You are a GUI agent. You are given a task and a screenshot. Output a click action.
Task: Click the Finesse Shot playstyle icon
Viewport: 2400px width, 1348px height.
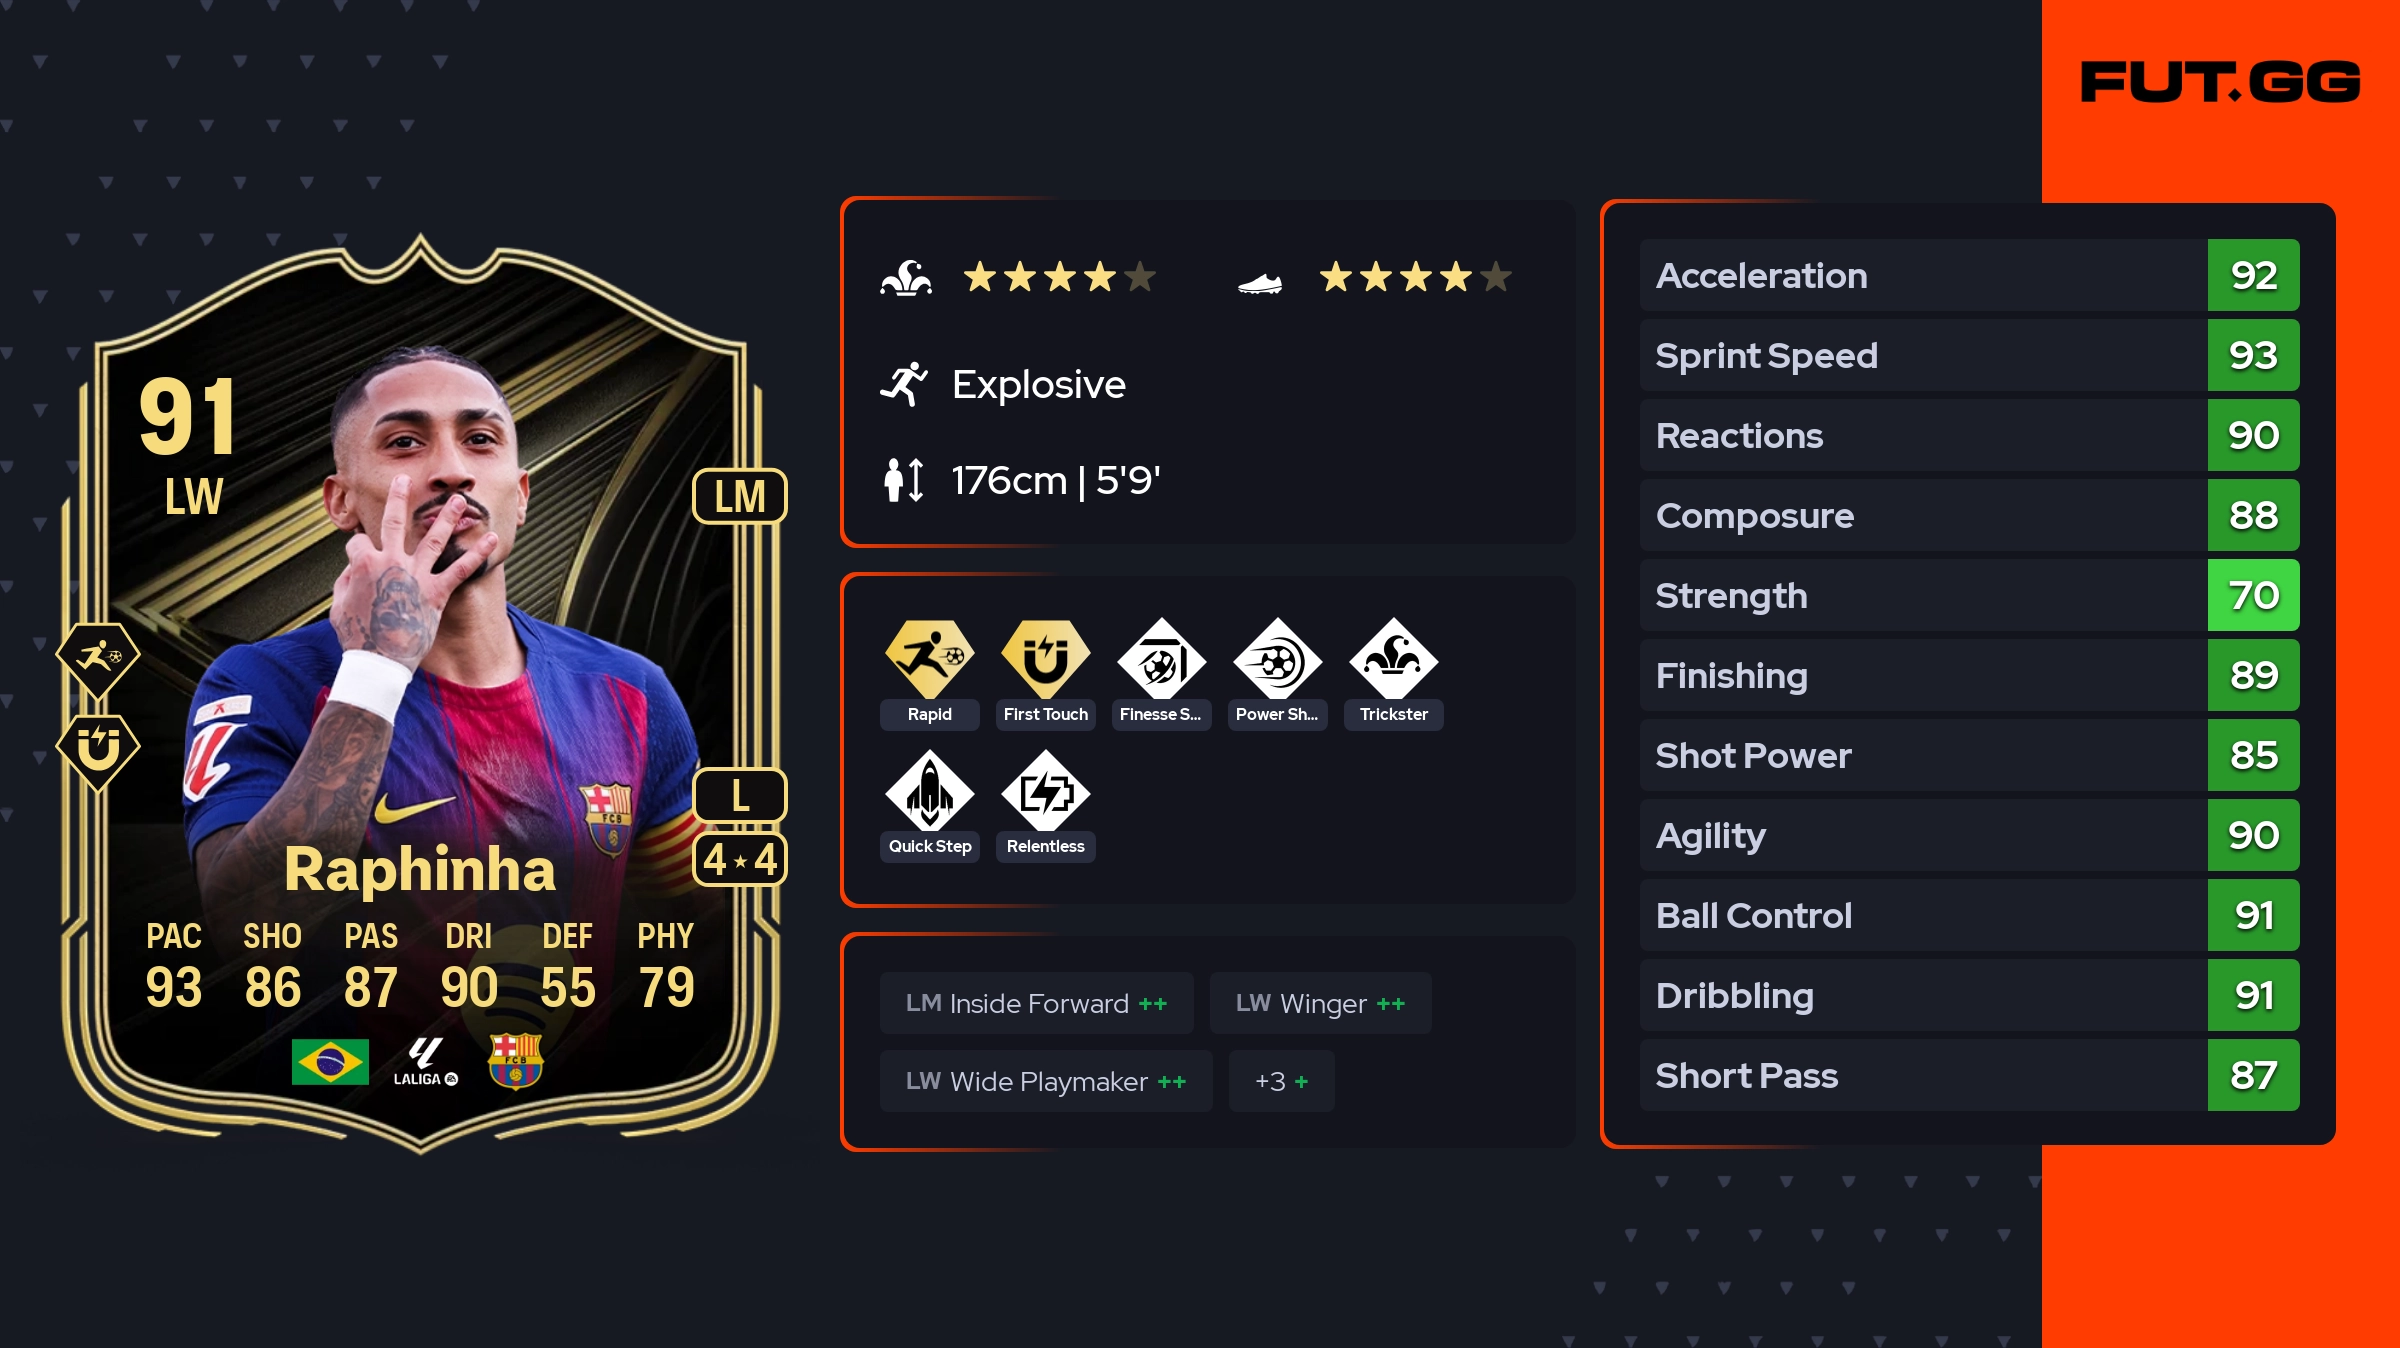point(1161,658)
